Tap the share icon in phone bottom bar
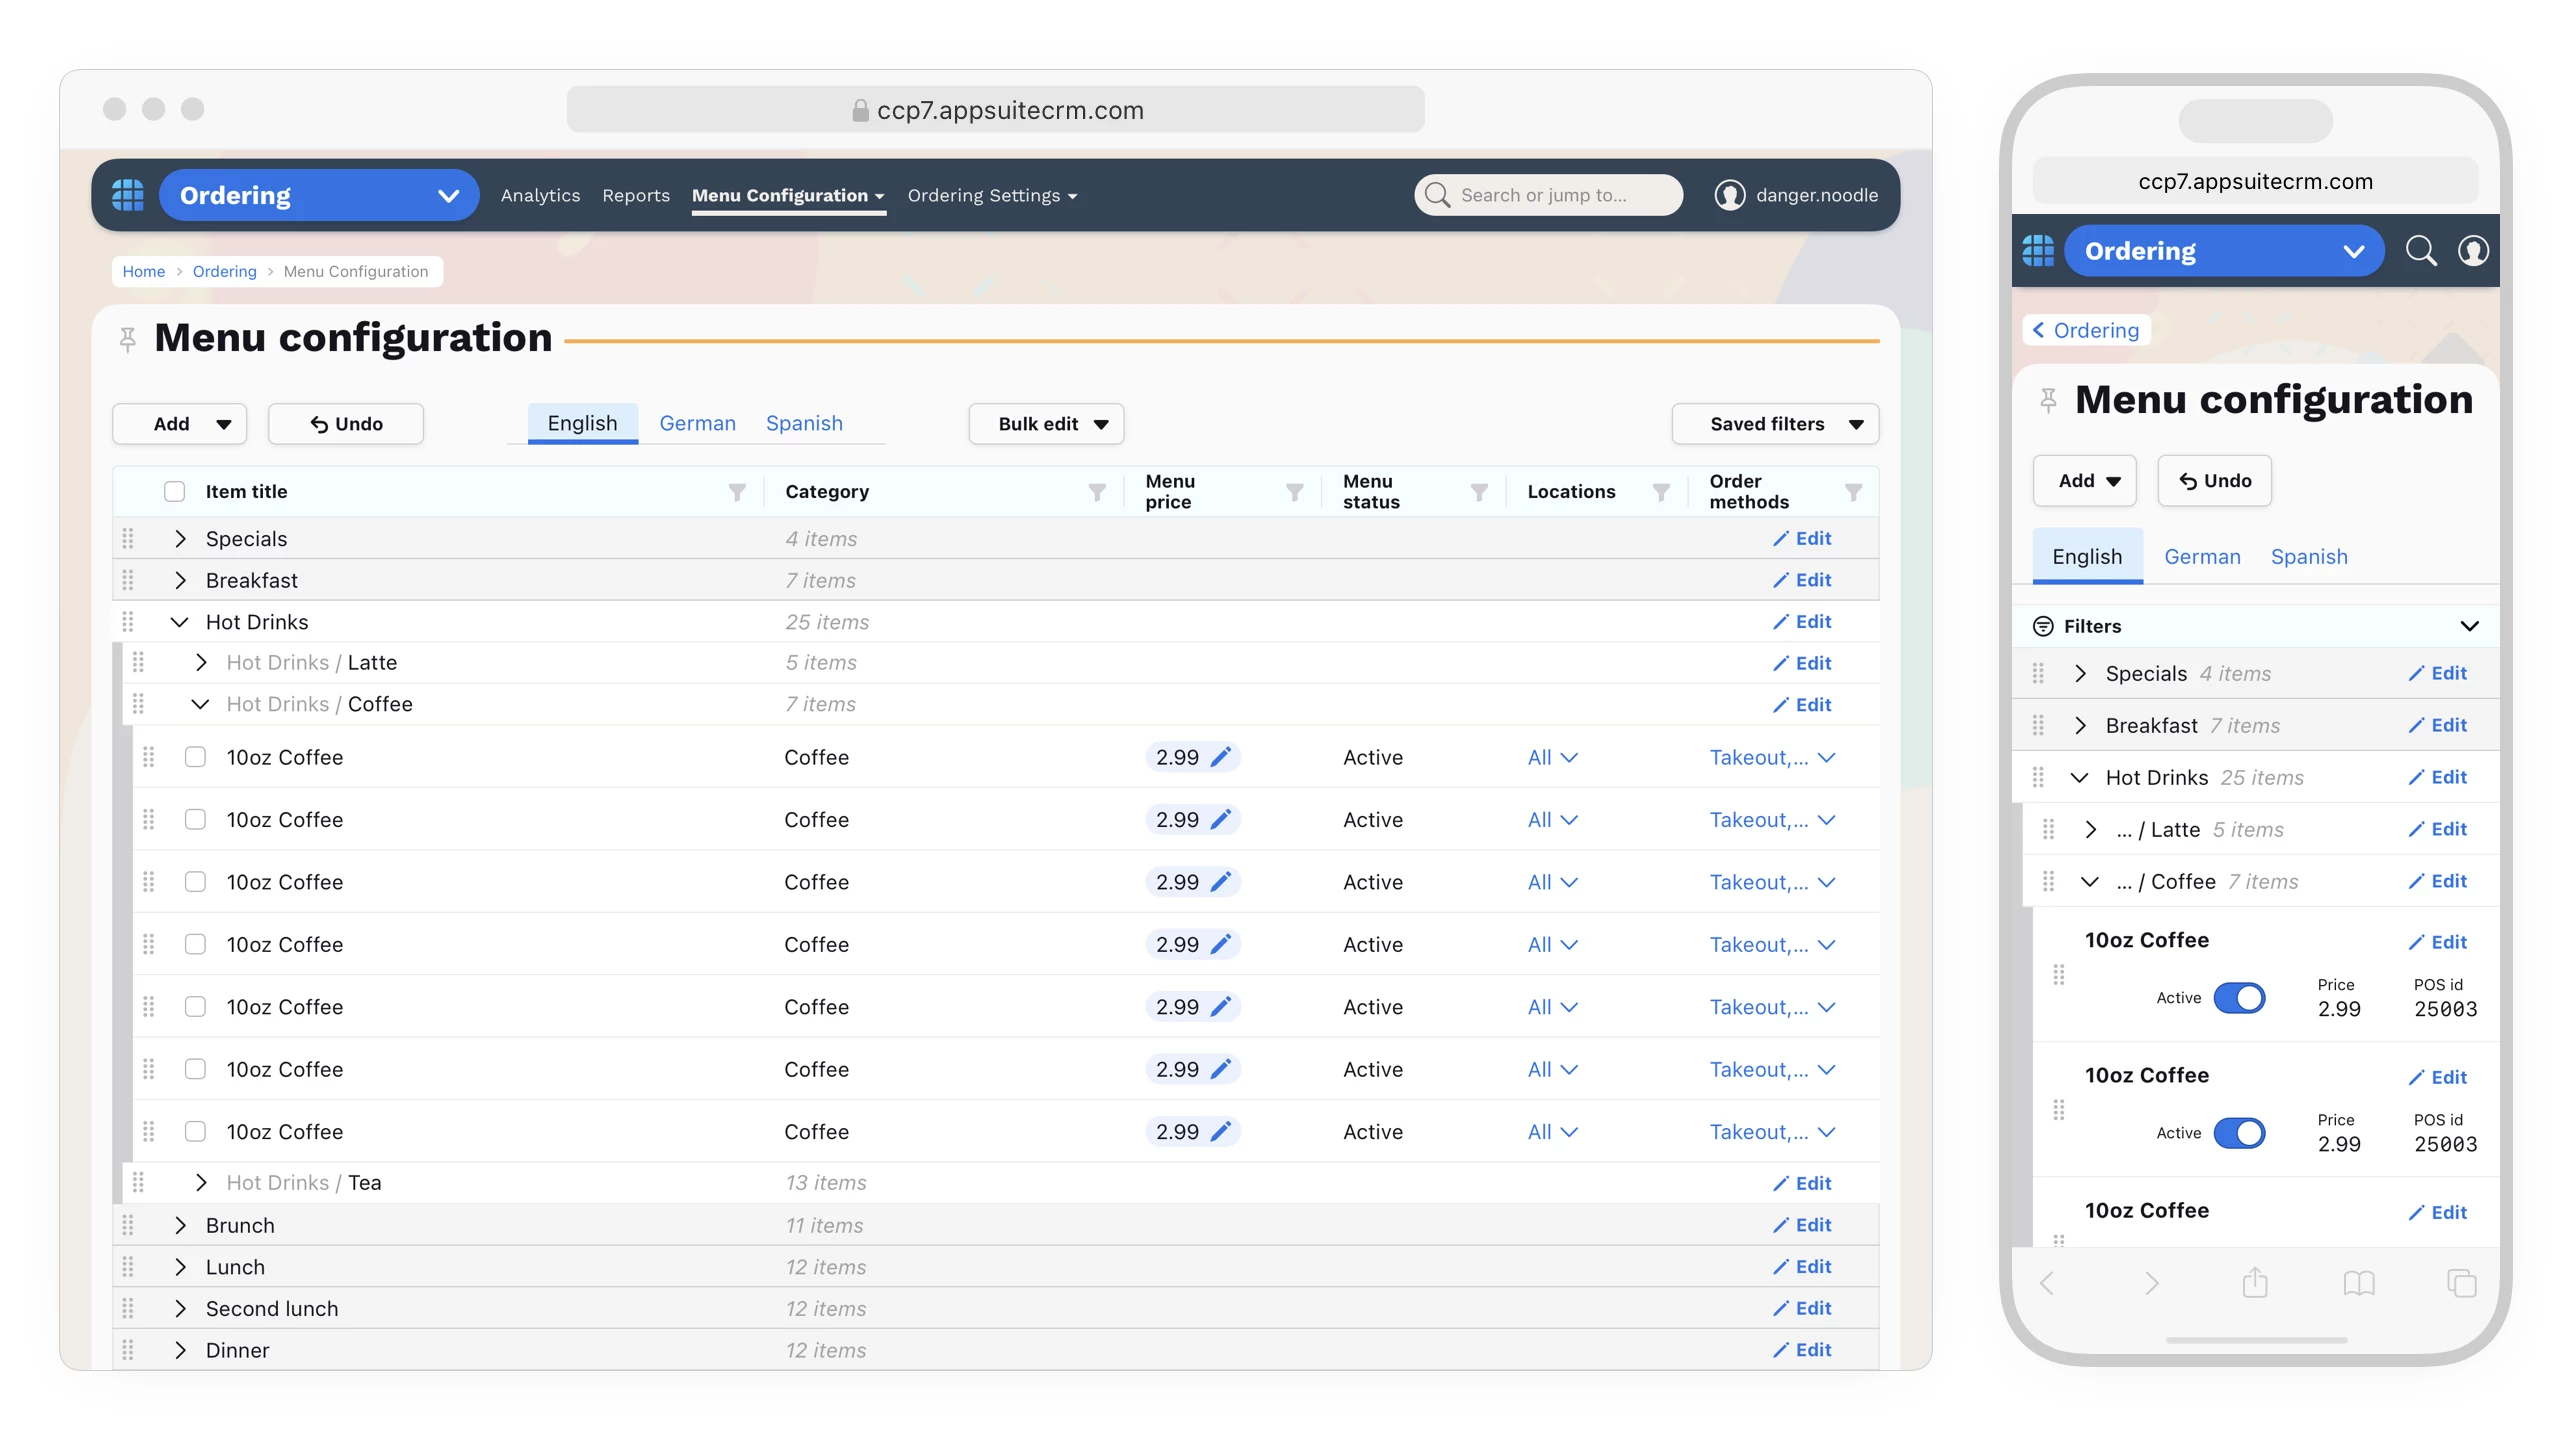The height and width of the screenshot is (1440, 2560). (2254, 1283)
